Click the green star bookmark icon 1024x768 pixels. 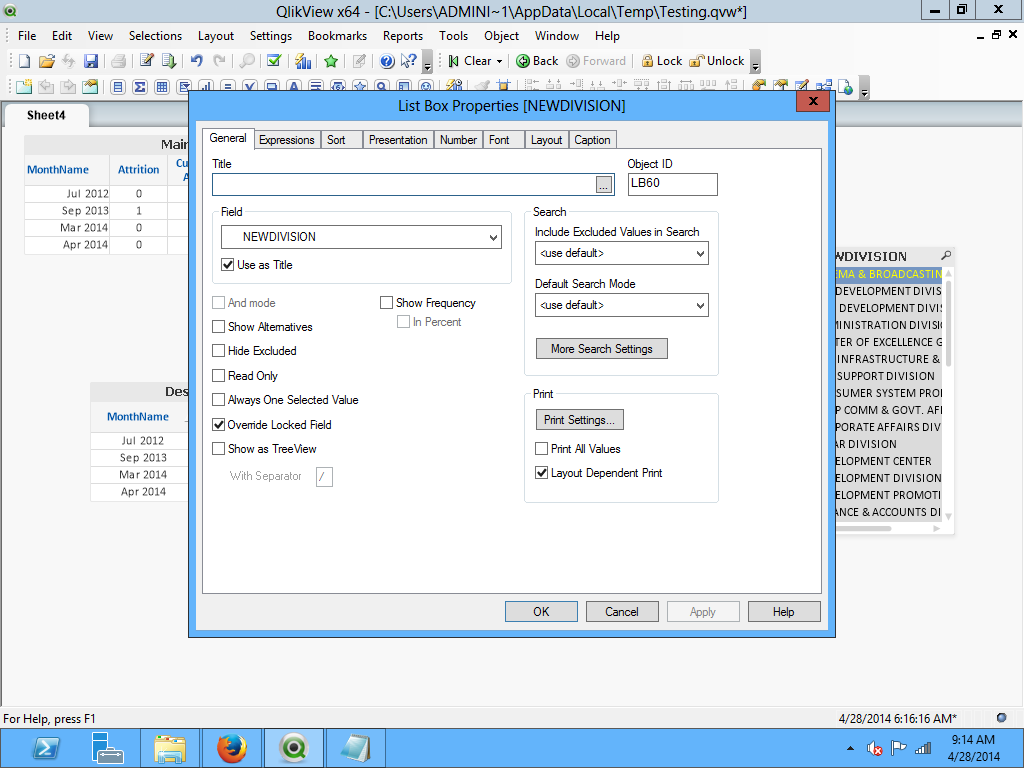(x=331, y=61)
